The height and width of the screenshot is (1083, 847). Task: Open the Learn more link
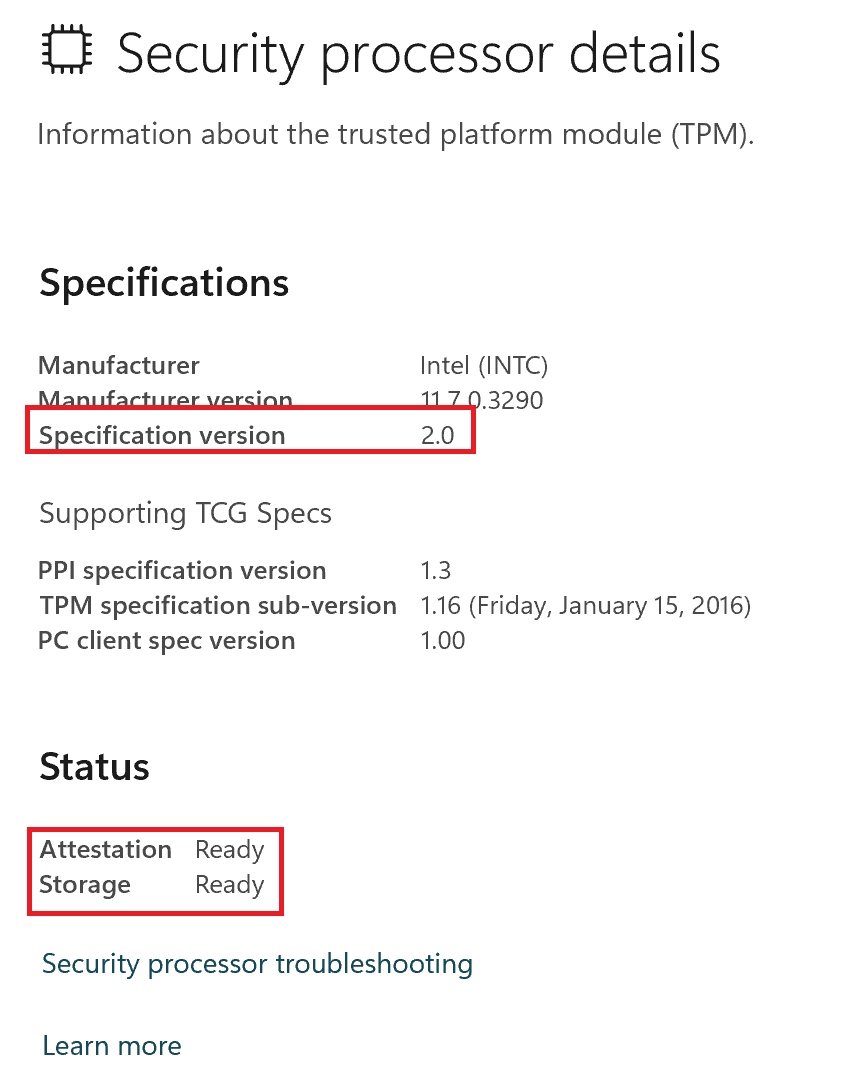pyautogui.click(x=111, y=1045)
